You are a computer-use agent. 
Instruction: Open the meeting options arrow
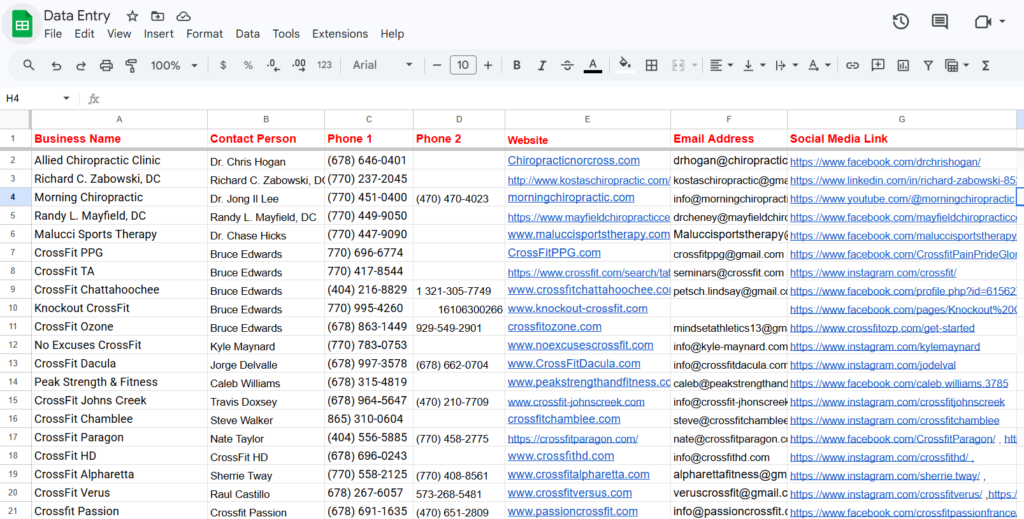(1002, 22)
